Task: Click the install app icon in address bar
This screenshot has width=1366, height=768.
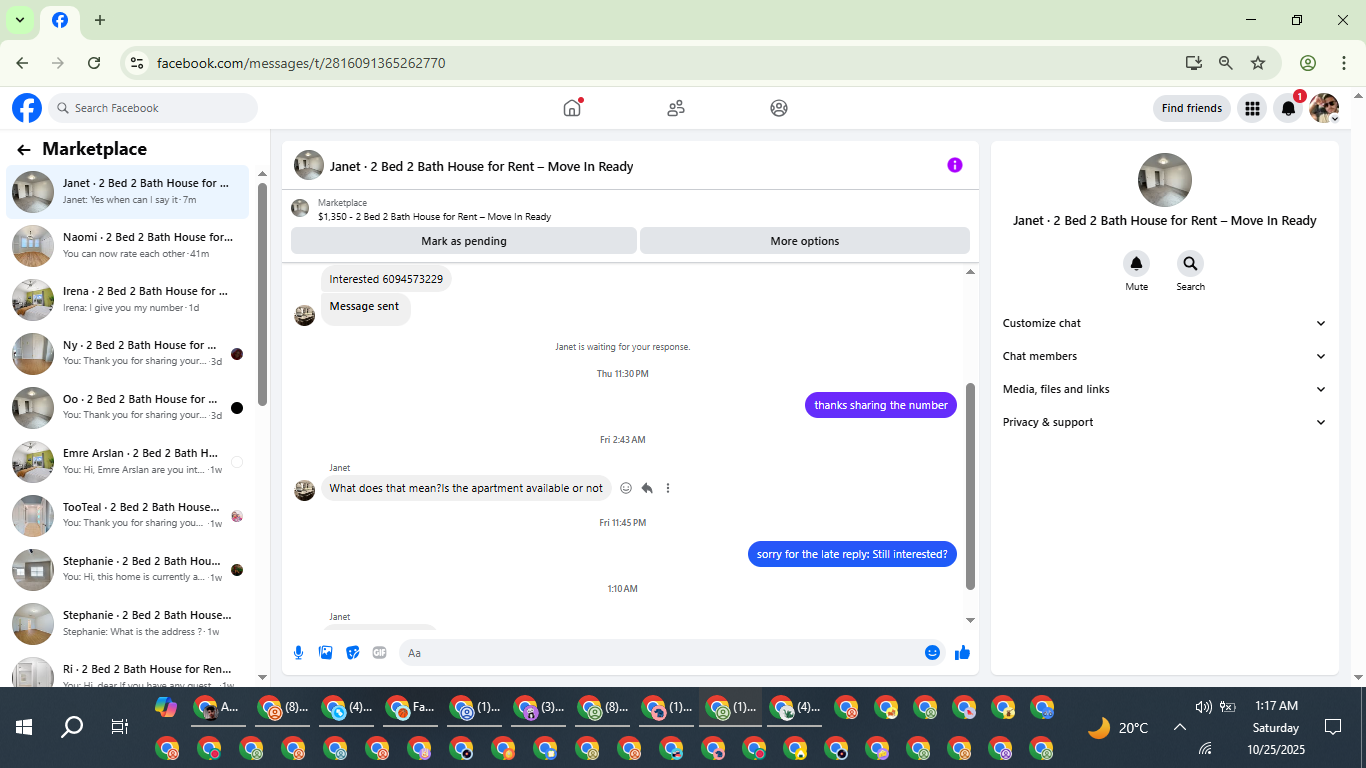Action: (x=1194, y=63)
